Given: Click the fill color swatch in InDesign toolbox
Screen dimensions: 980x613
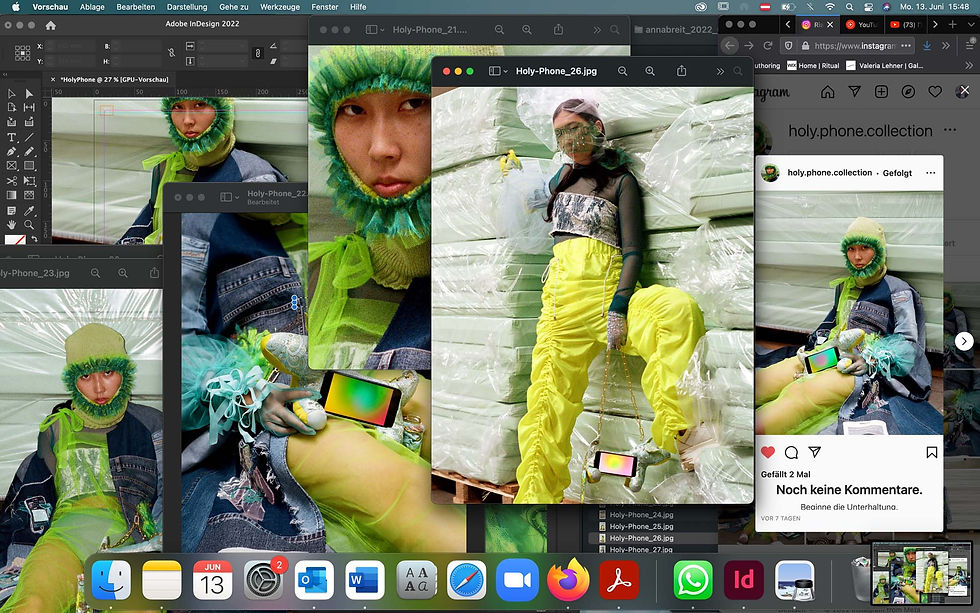Looking at the screenshot, I should coord(14,240).
